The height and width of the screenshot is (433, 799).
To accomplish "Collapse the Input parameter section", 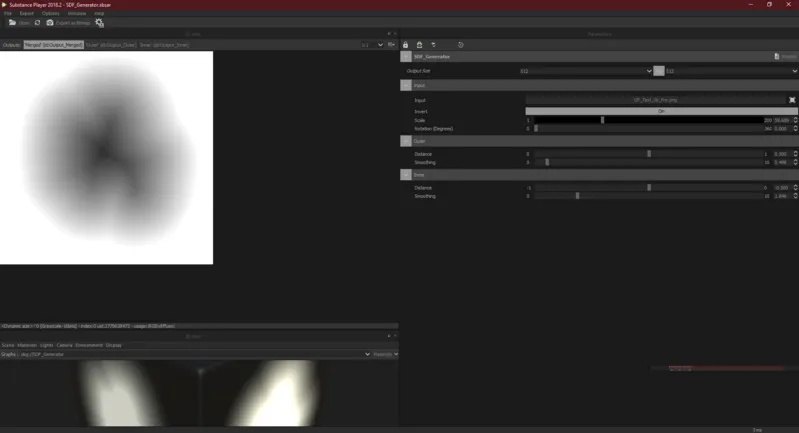I will 405,86.
